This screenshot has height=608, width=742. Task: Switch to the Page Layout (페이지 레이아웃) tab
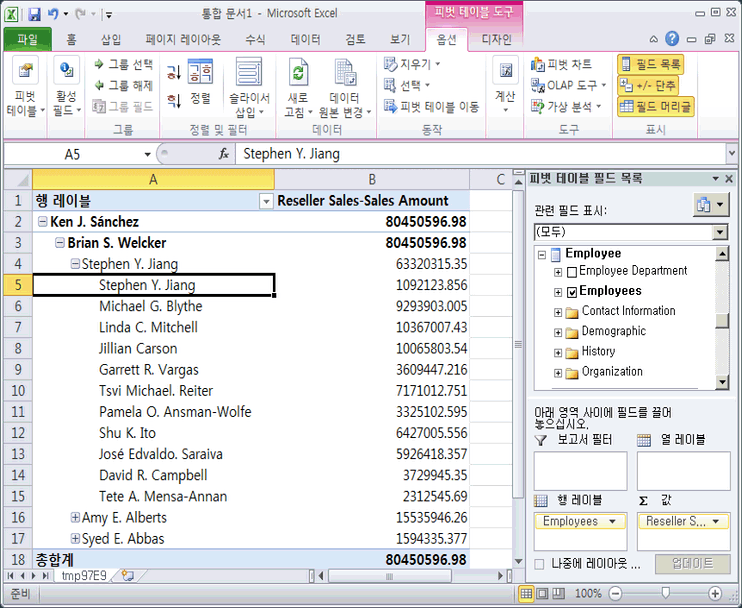pos(183,39)
